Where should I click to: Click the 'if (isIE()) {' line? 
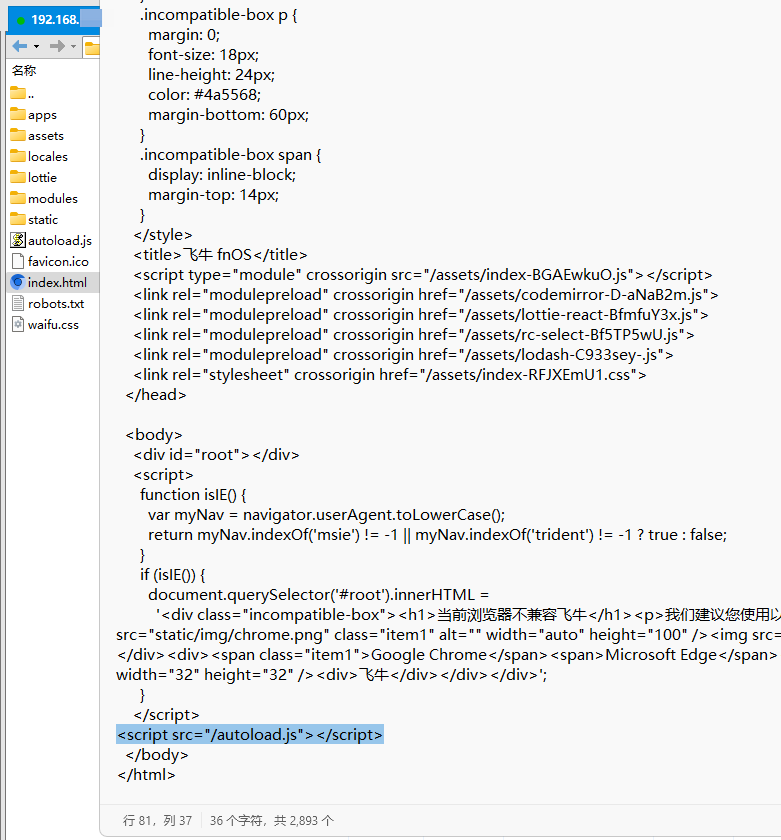(x=172, y=575)
